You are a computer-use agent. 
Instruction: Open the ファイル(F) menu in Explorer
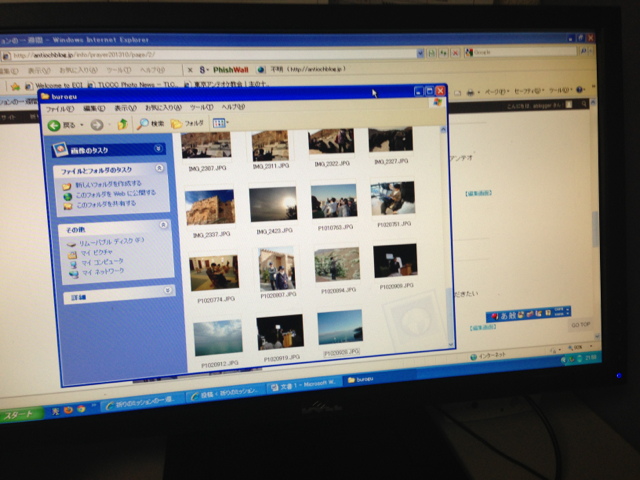pos(59,108)
